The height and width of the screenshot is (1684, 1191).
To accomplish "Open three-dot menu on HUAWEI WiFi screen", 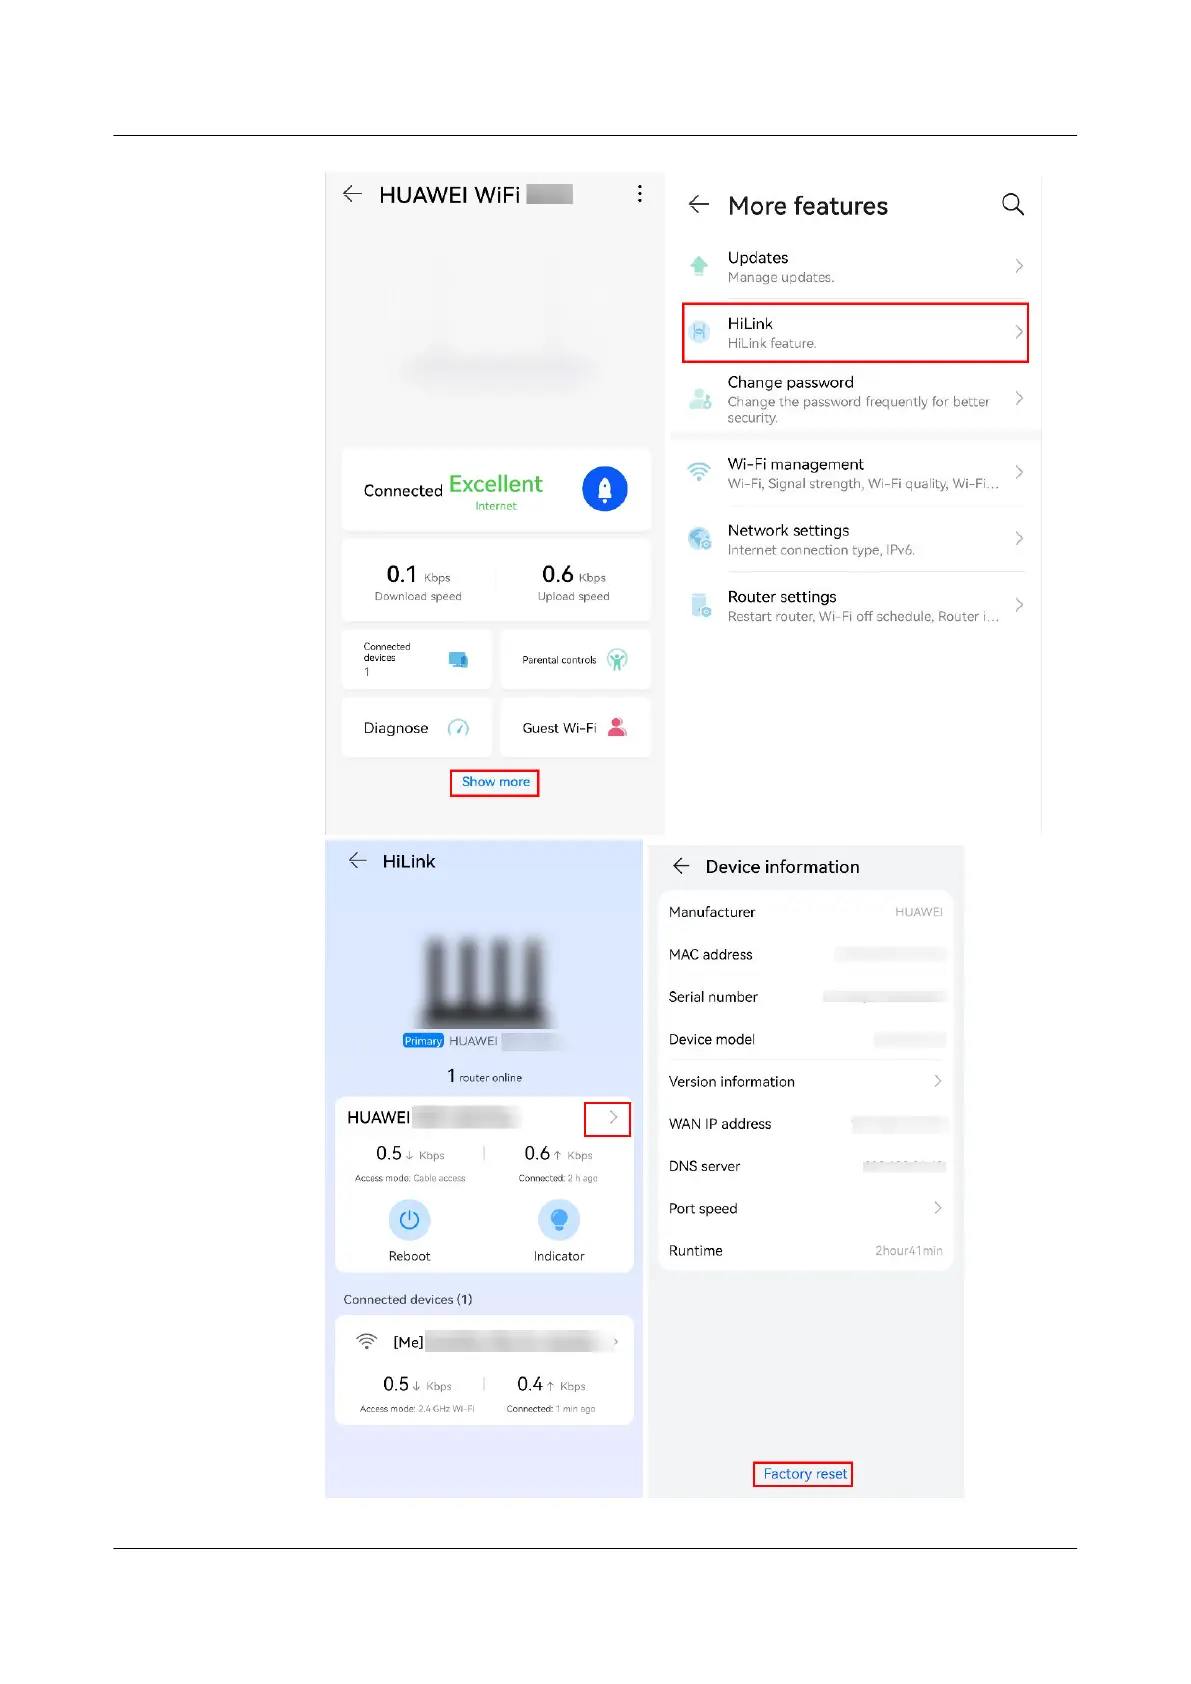I will pos(640,194).
